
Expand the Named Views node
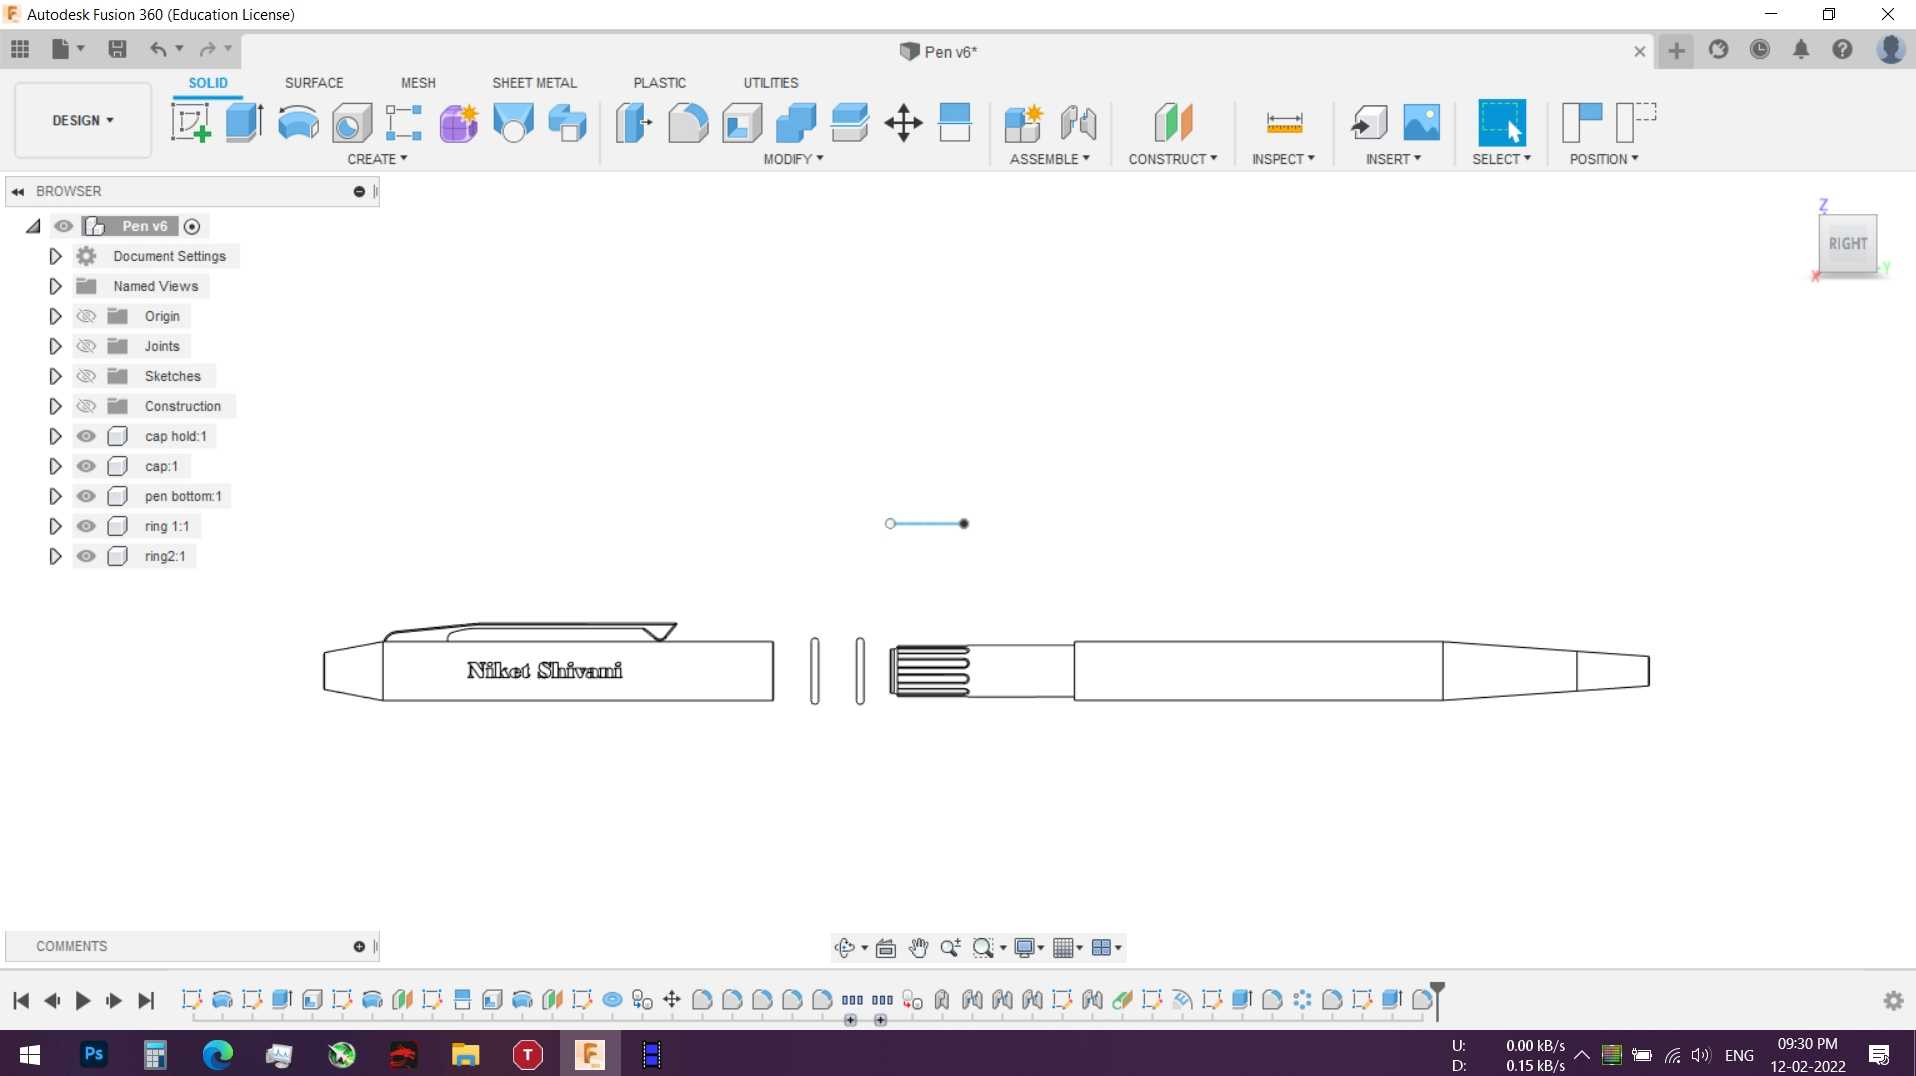55,286
